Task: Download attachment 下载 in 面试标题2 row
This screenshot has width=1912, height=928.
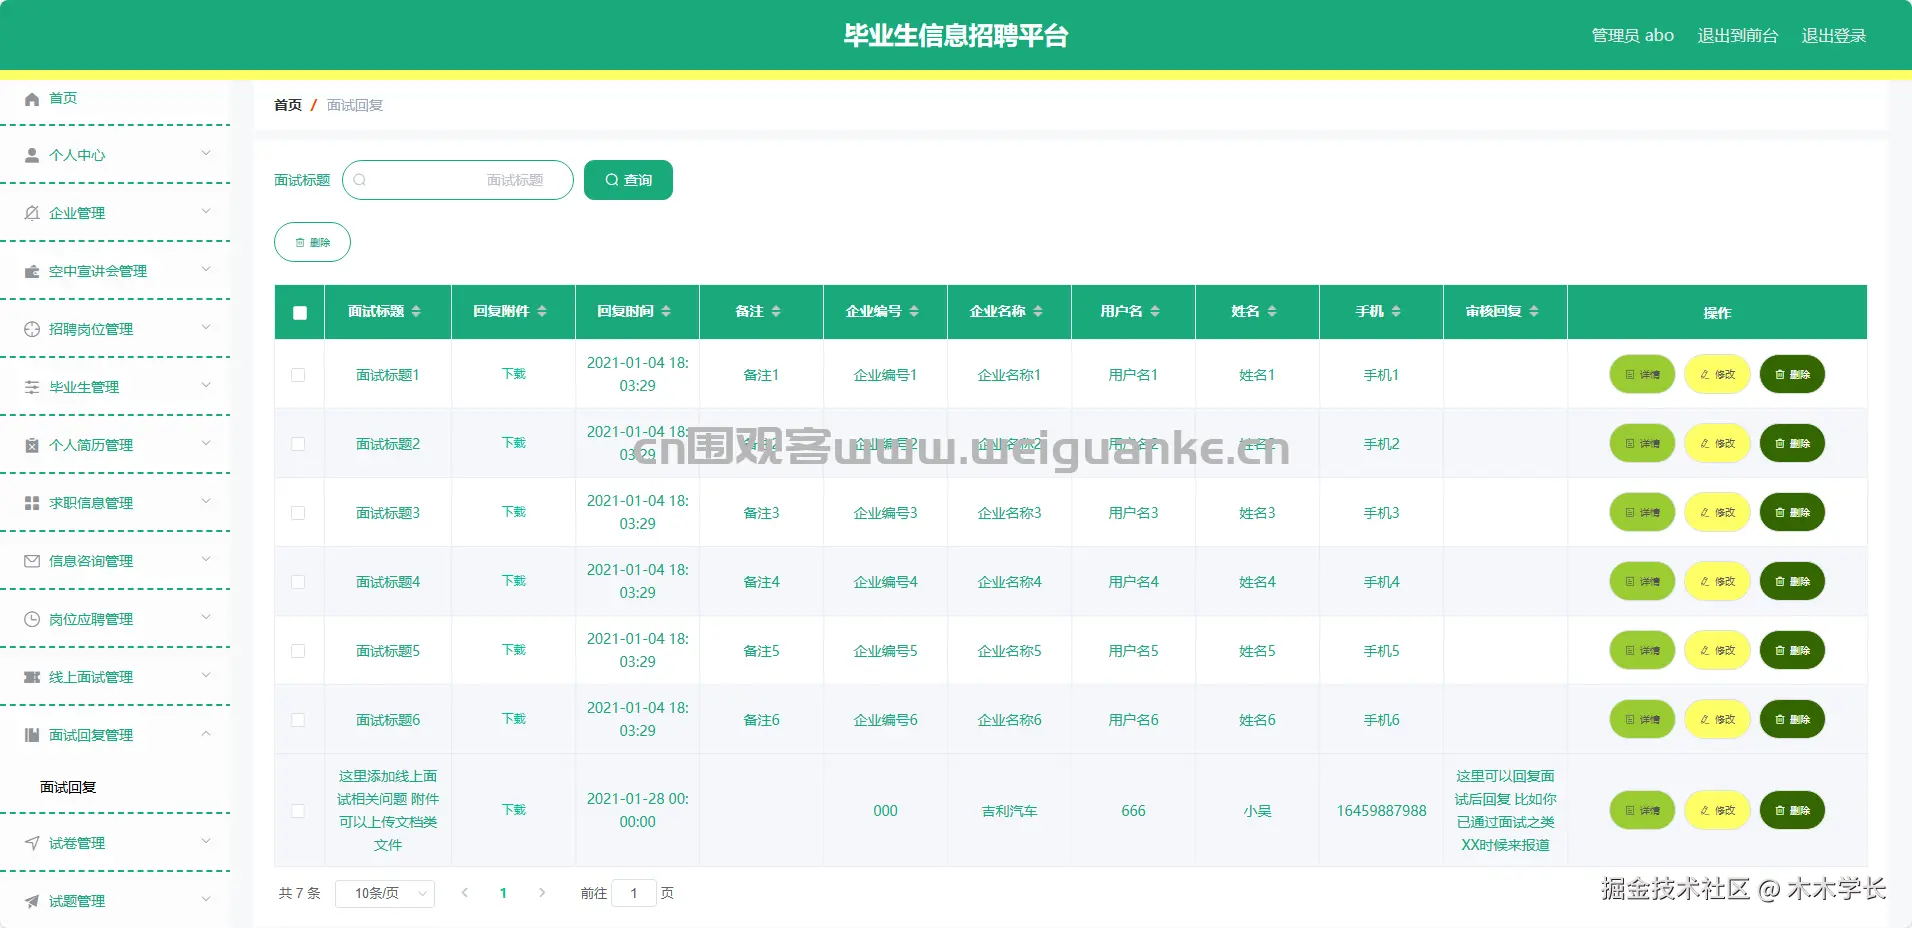Action: point(514,443)
